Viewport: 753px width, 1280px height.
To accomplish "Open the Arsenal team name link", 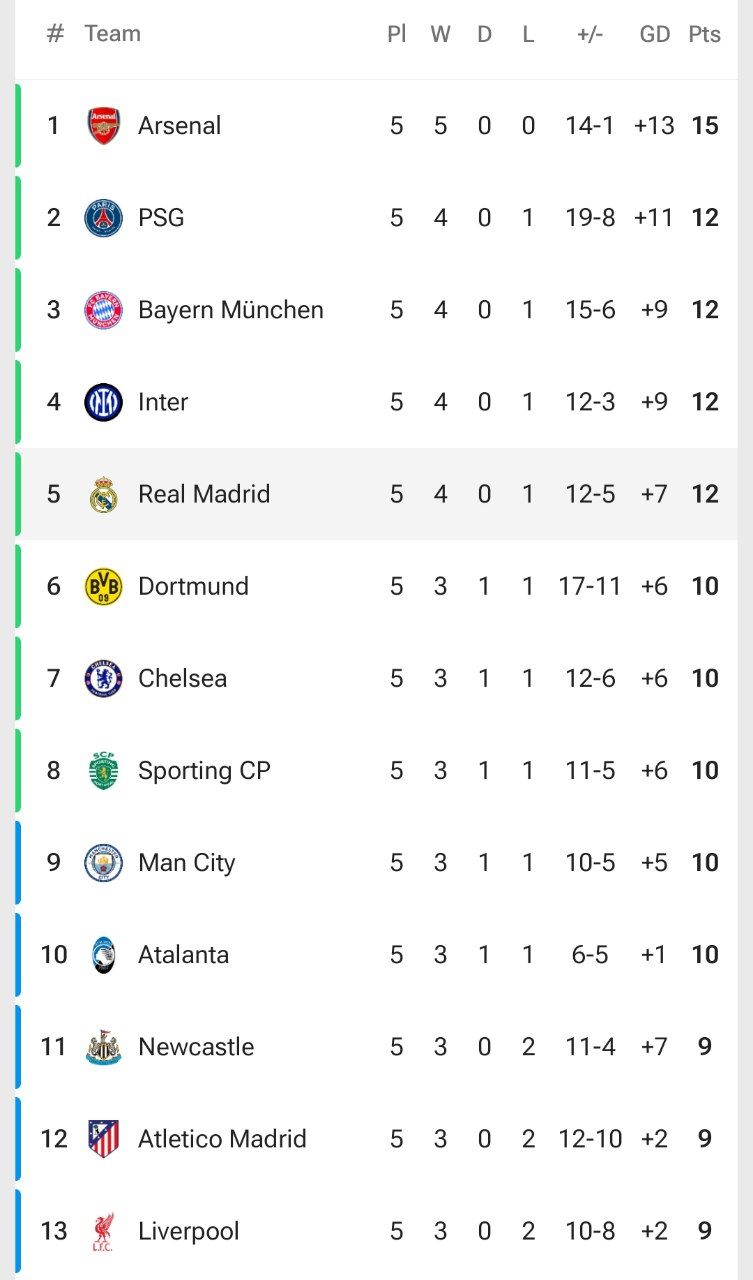I will pos(180,126).
